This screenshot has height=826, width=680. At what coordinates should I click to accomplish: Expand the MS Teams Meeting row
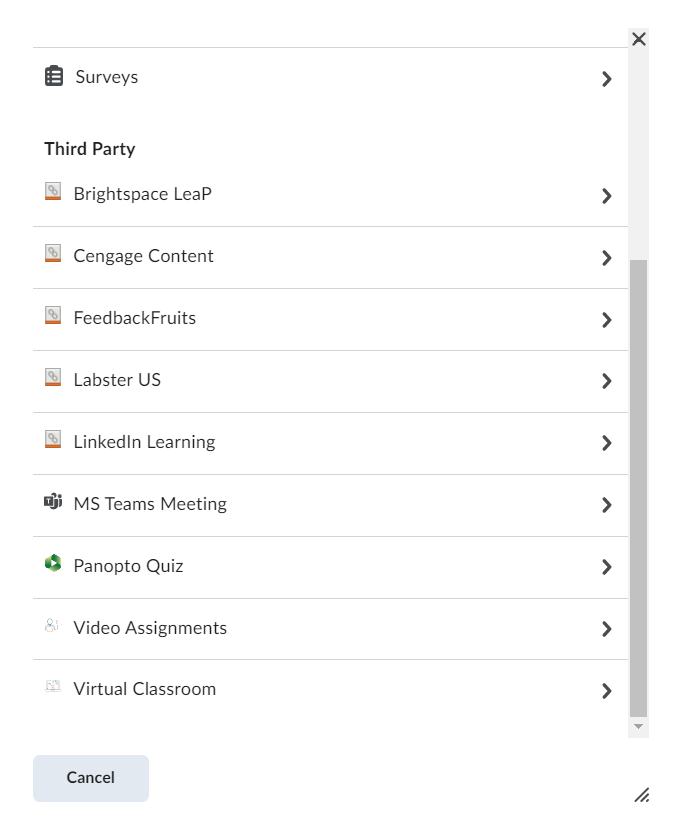(x=607, y=504)
